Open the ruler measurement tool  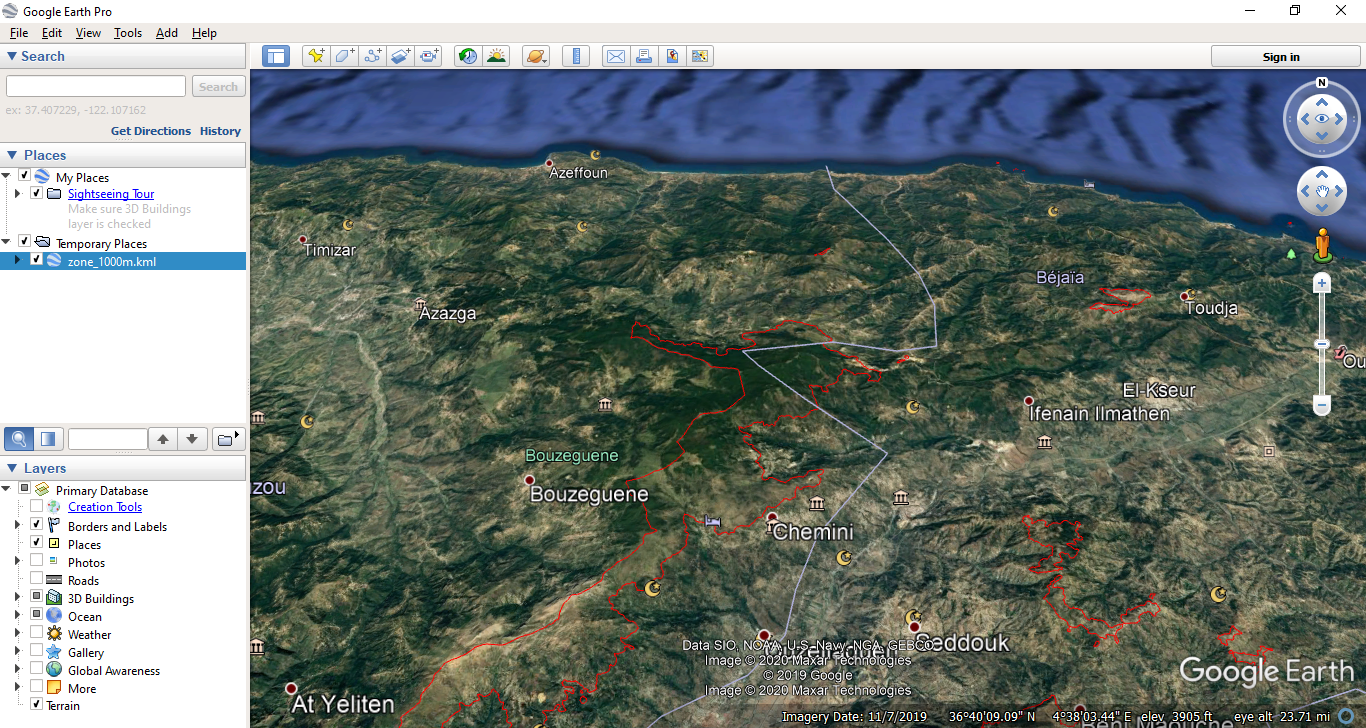coord(576,56)
